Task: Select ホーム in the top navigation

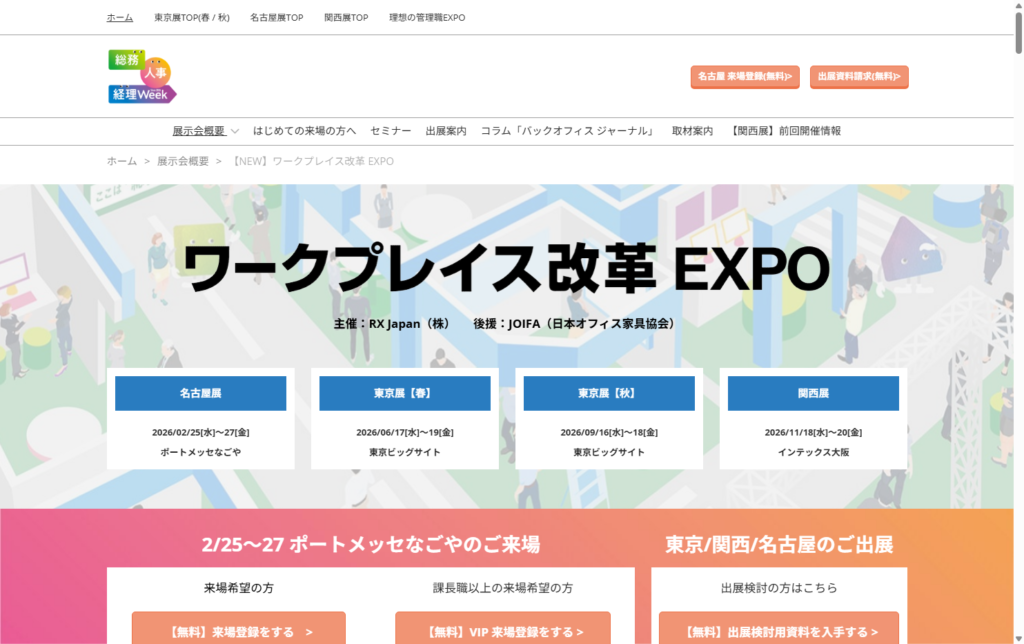Action: [x=120, y=18]
